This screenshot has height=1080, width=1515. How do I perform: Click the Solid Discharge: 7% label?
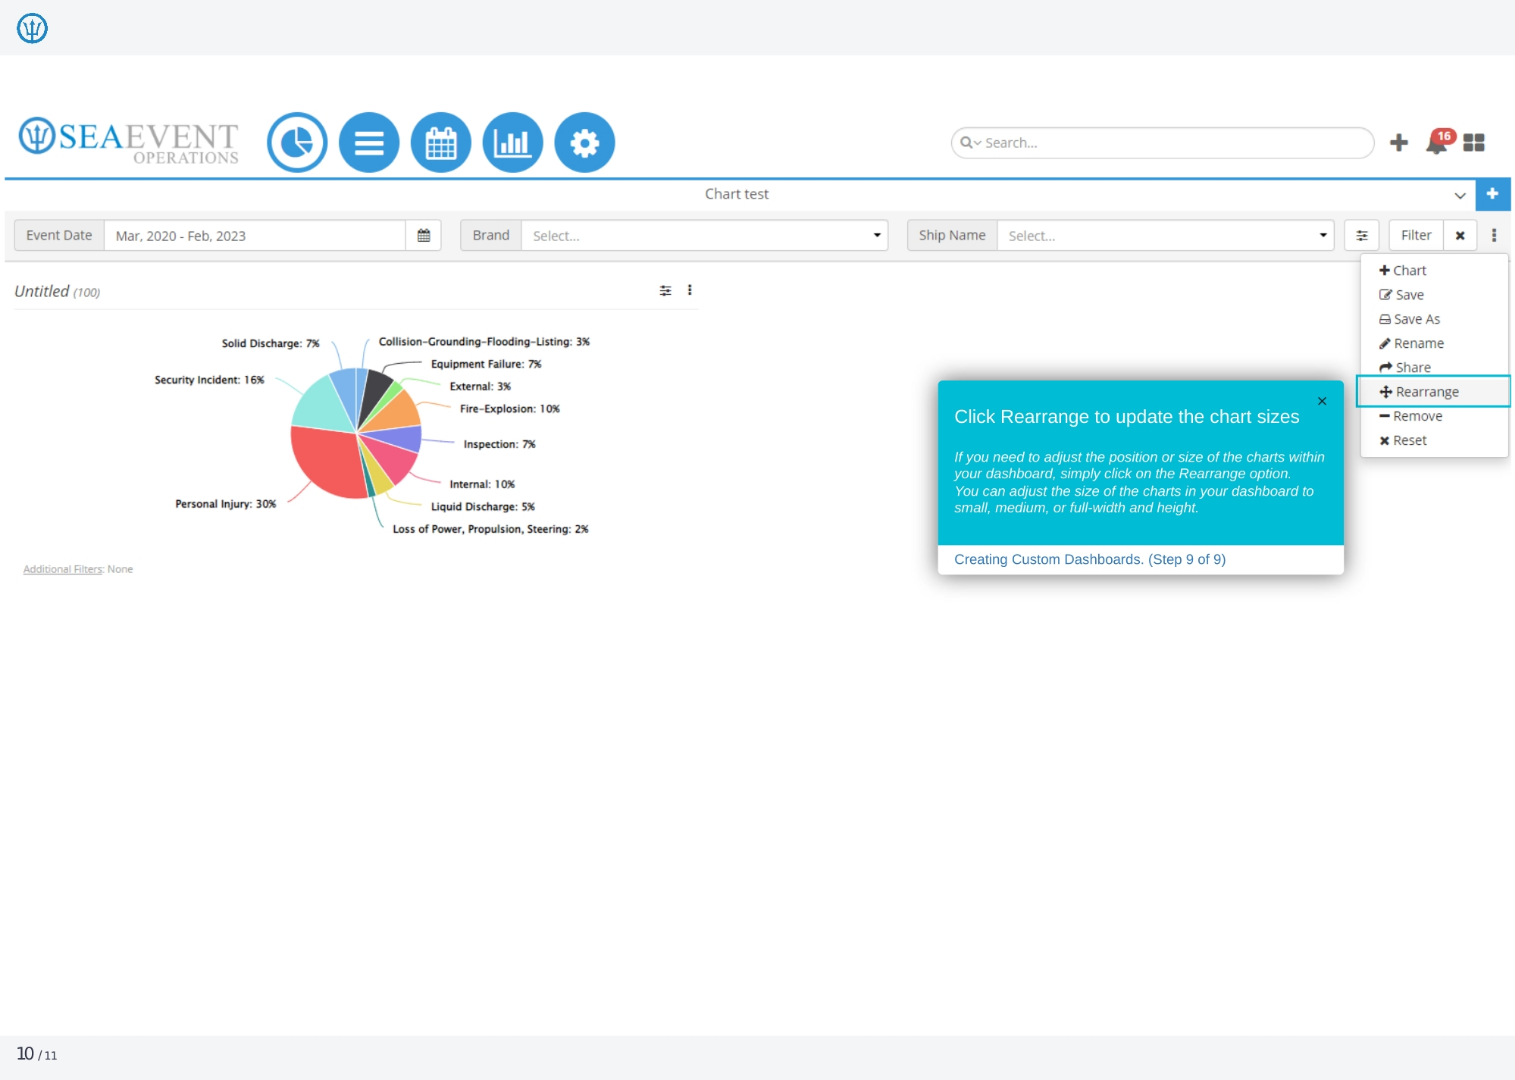tap(270, 343)
